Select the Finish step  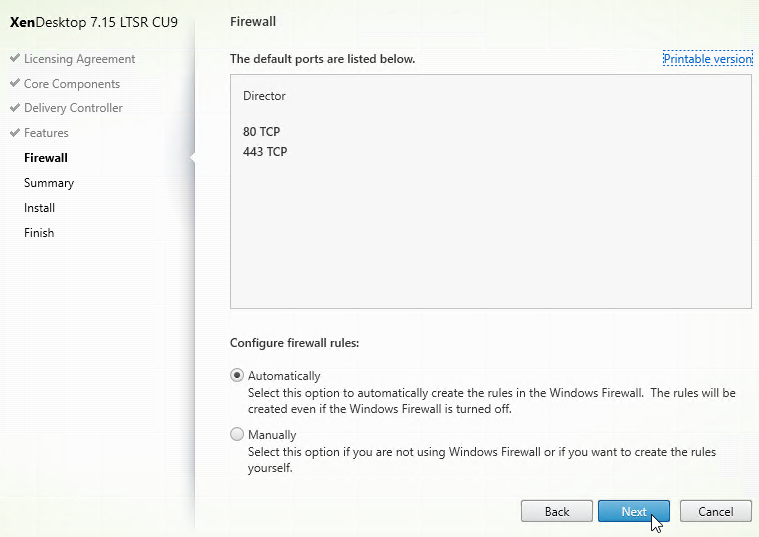39,233
